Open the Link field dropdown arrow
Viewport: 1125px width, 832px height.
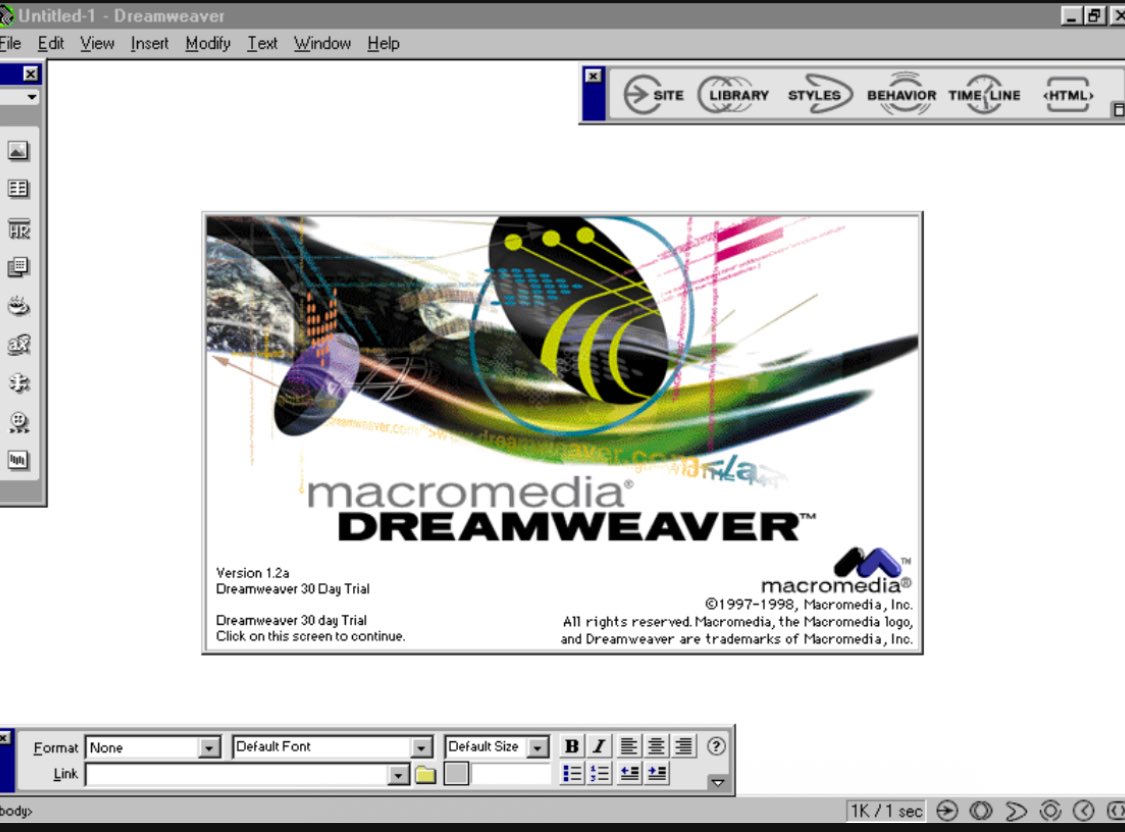398,775
